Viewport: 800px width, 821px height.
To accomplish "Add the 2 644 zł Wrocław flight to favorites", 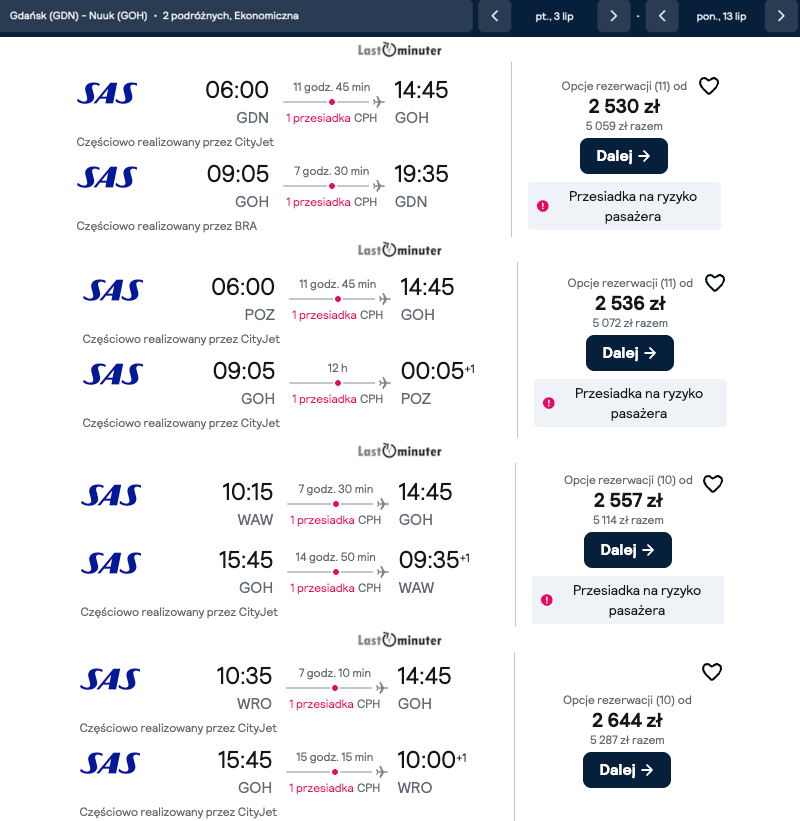I will (711, 672).
